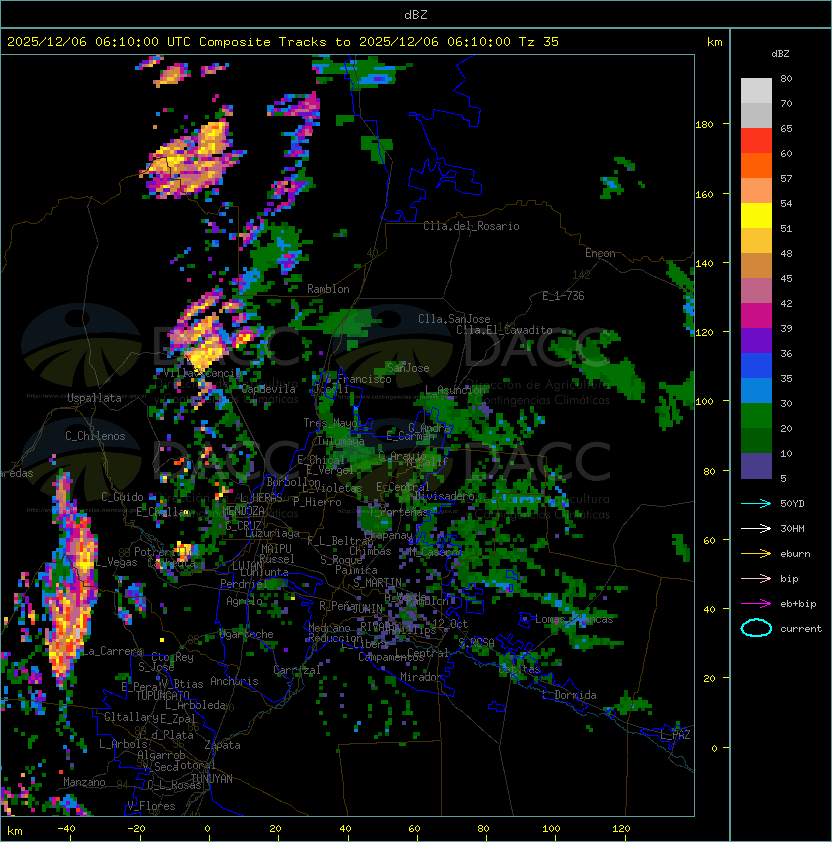Select the slate 5-10 dBZ swatch
This screenshot has height=842, width=832.
click(756, 466)
